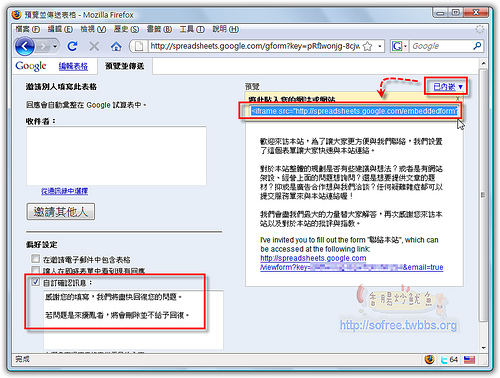Click the Firefox icon in the title bar
This screenshot has width=500, height=378.
(17, 15)
